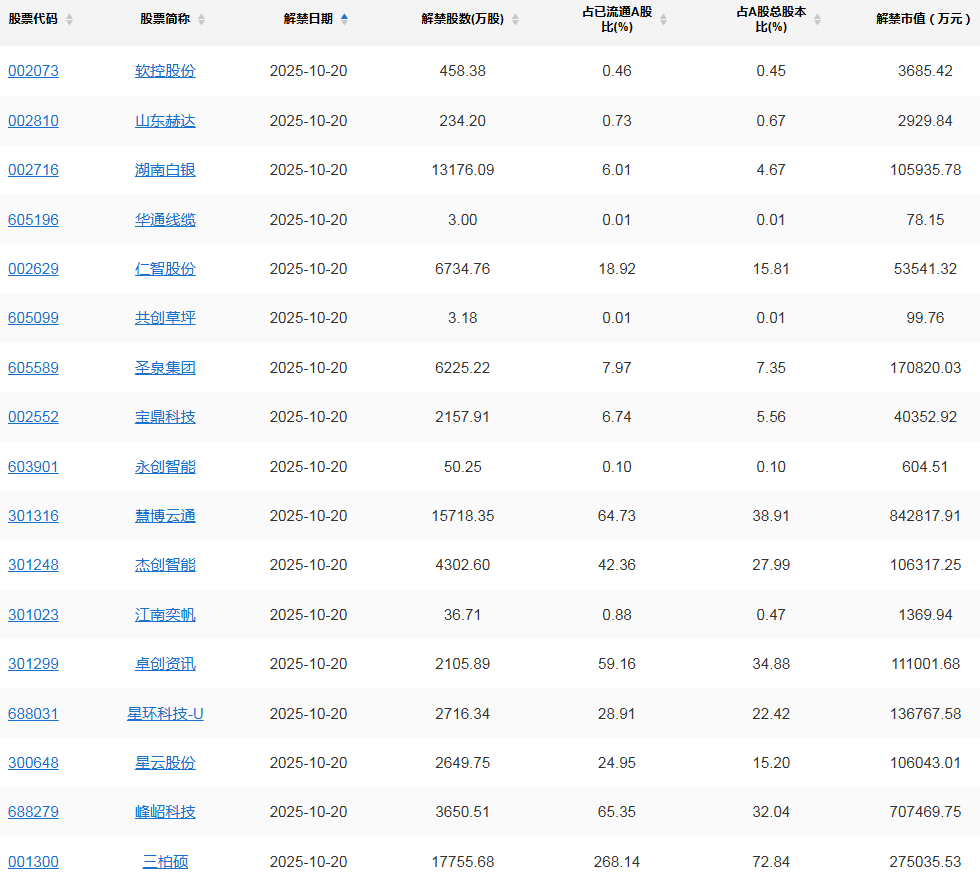Open the 仁智股份 stock link

click(165, 269)
